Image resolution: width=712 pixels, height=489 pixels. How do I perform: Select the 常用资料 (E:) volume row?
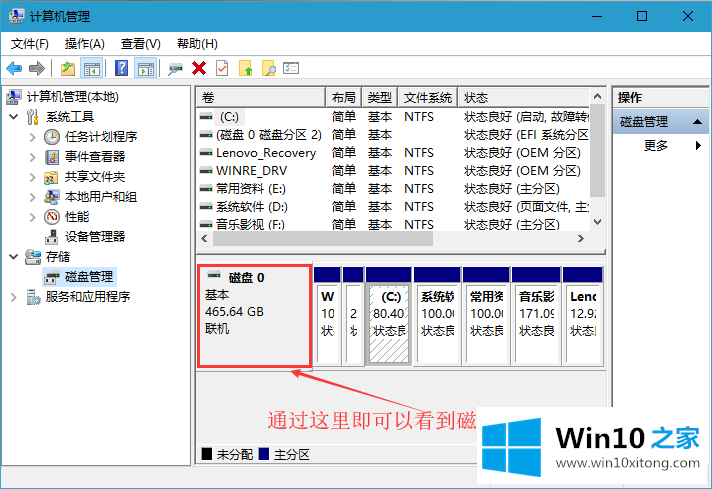pyautogui.click(x=393, y=188)
